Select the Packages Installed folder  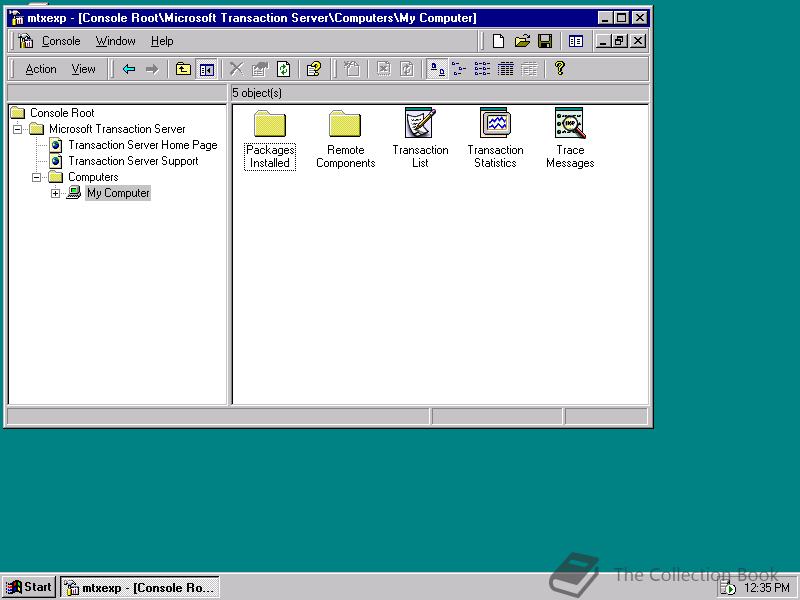click(270, 139)
